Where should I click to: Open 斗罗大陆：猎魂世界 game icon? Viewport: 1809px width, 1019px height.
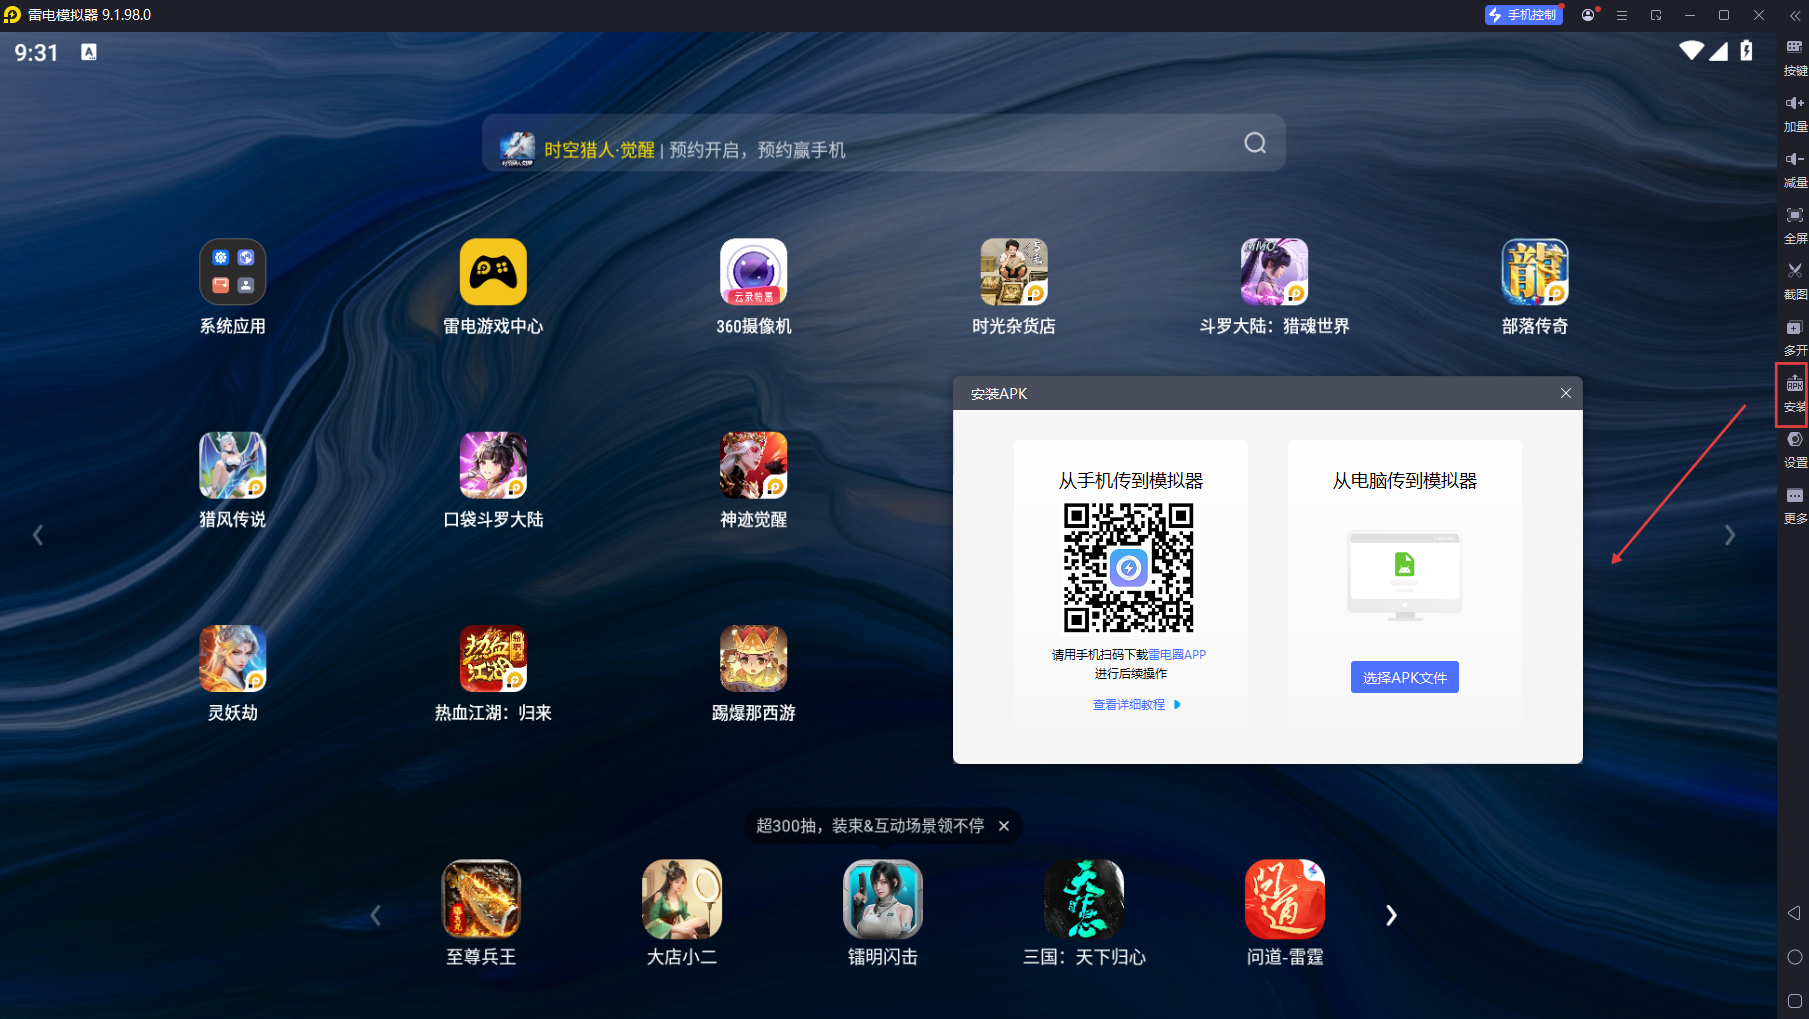pyautogui.click(x=1274, y=272)
